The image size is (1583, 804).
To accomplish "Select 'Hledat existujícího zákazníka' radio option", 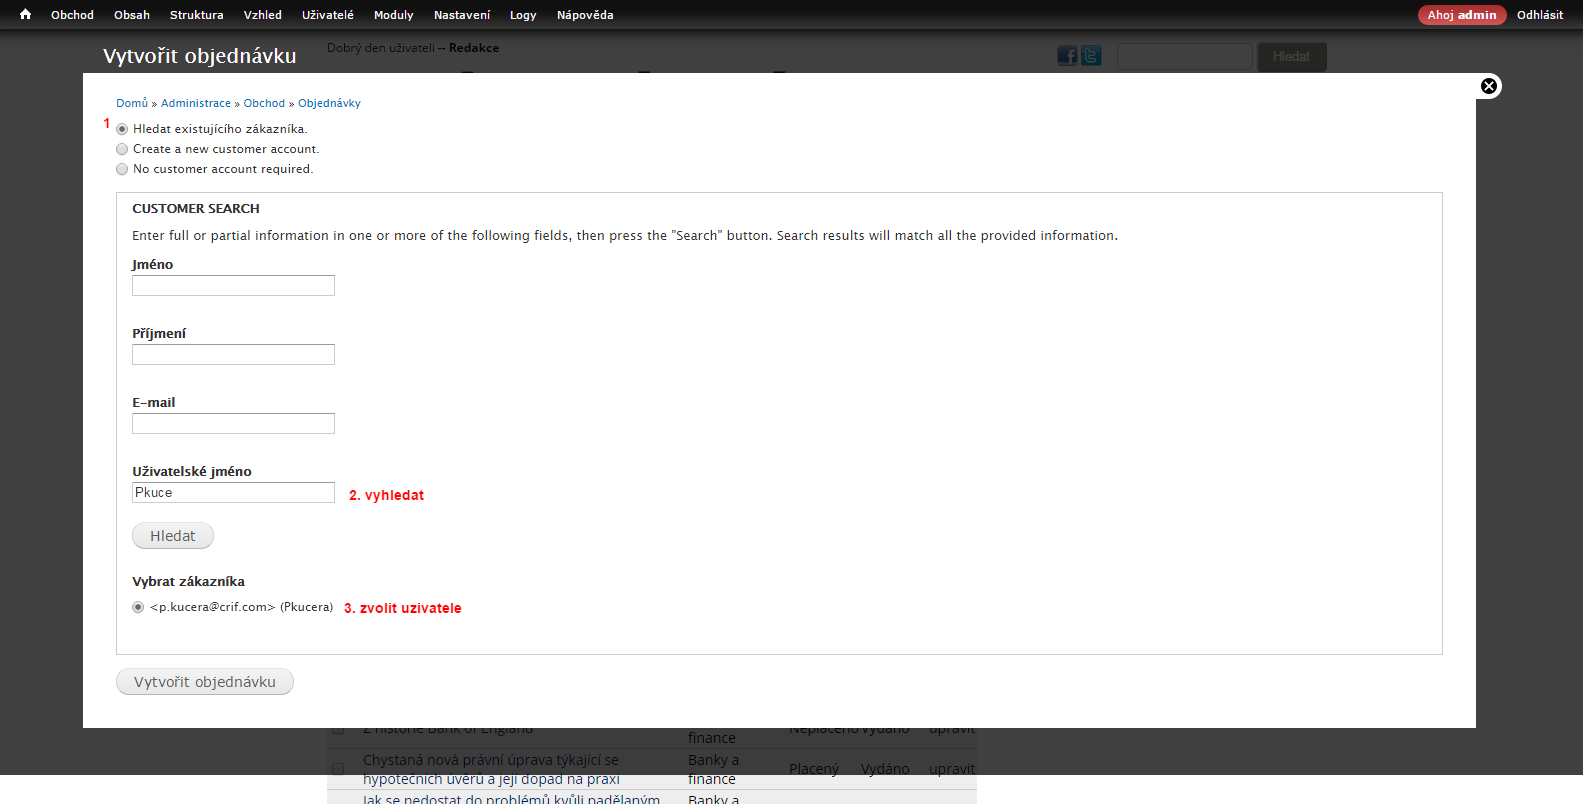I will click(122, 129).
